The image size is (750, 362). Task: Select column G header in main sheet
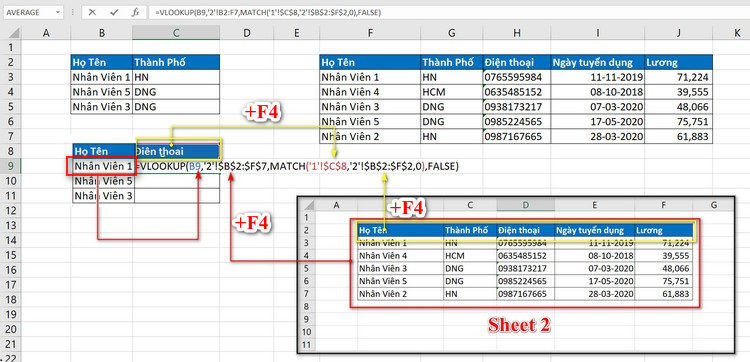coord(452,33)
